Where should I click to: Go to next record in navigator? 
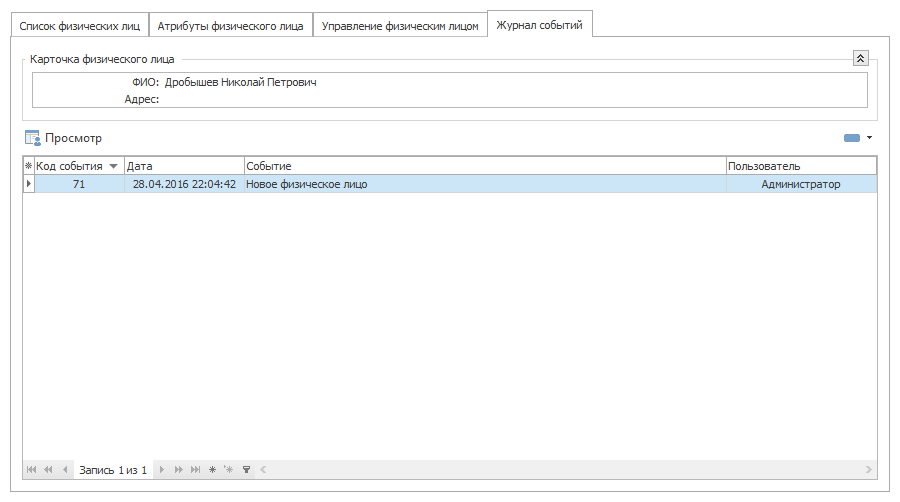pos(162,470)
